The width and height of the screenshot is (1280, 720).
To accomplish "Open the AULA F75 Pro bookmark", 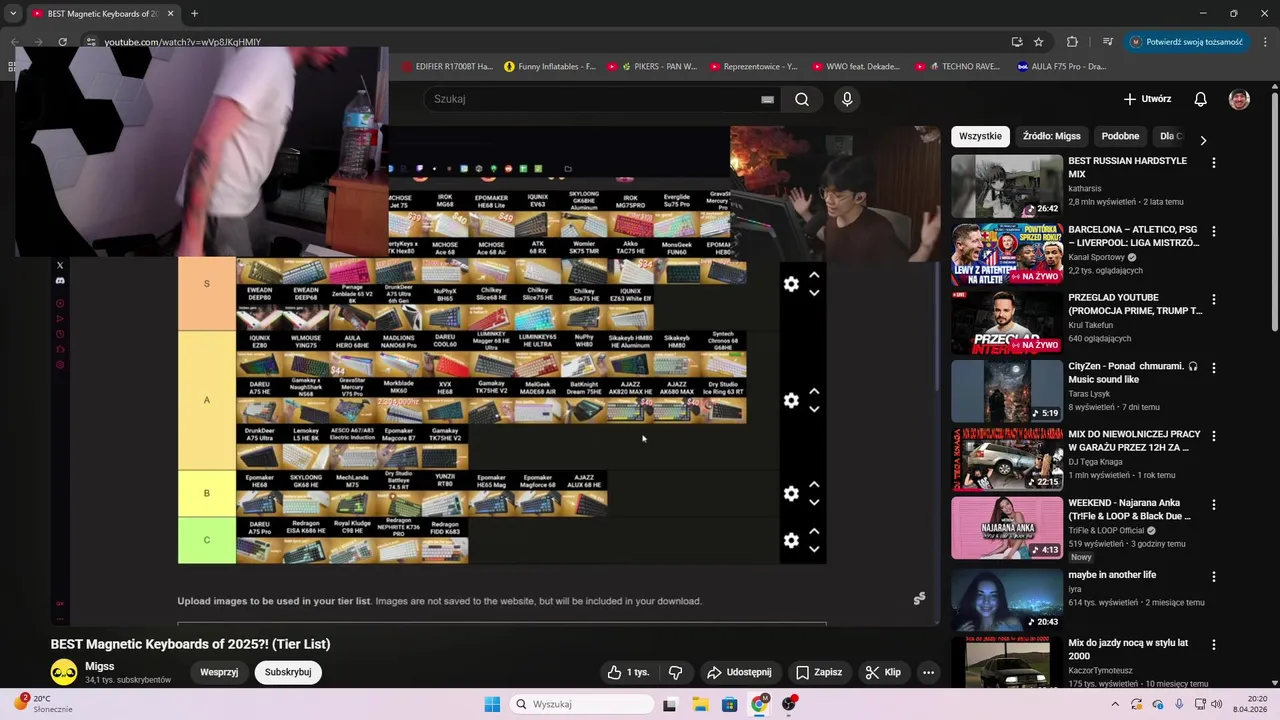I will pos(1062,67).
